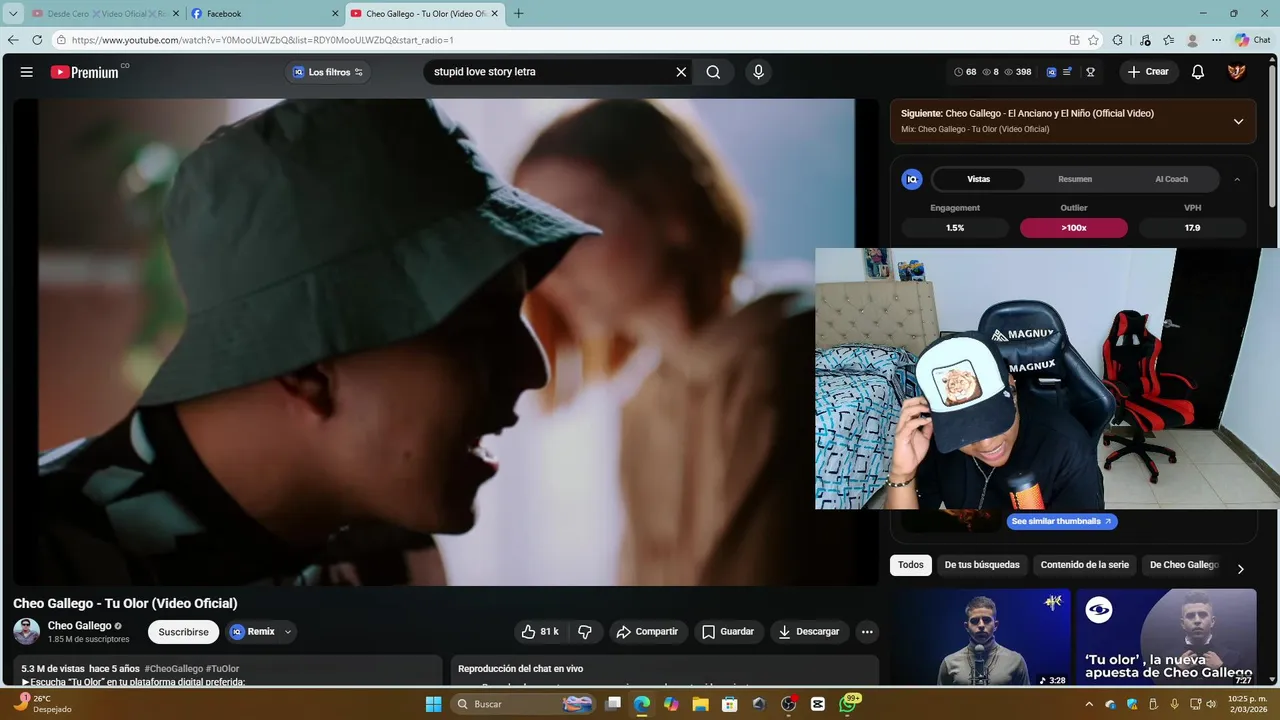This screenshot has width=1280, height=720.
Task: Click the VPH 17.9 value
Action: (x=1192, y=228)
